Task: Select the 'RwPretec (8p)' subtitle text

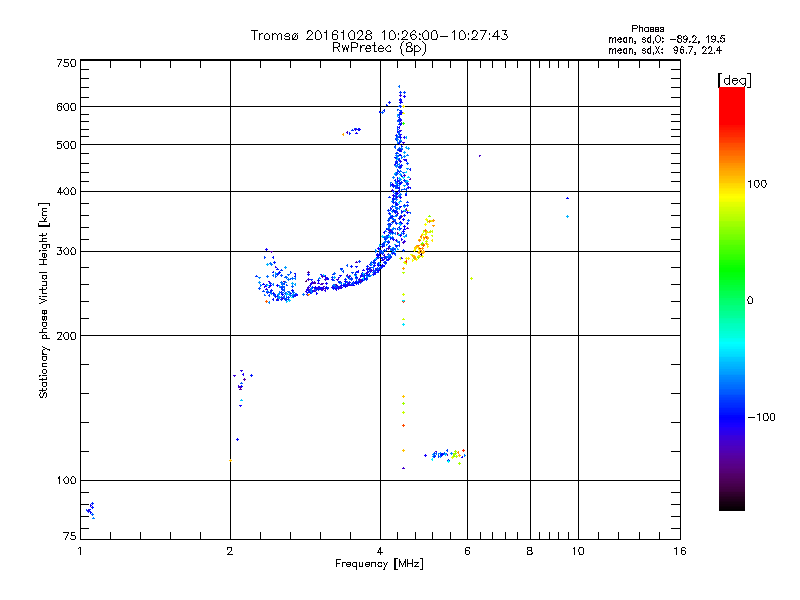Action: click(379, 48)
